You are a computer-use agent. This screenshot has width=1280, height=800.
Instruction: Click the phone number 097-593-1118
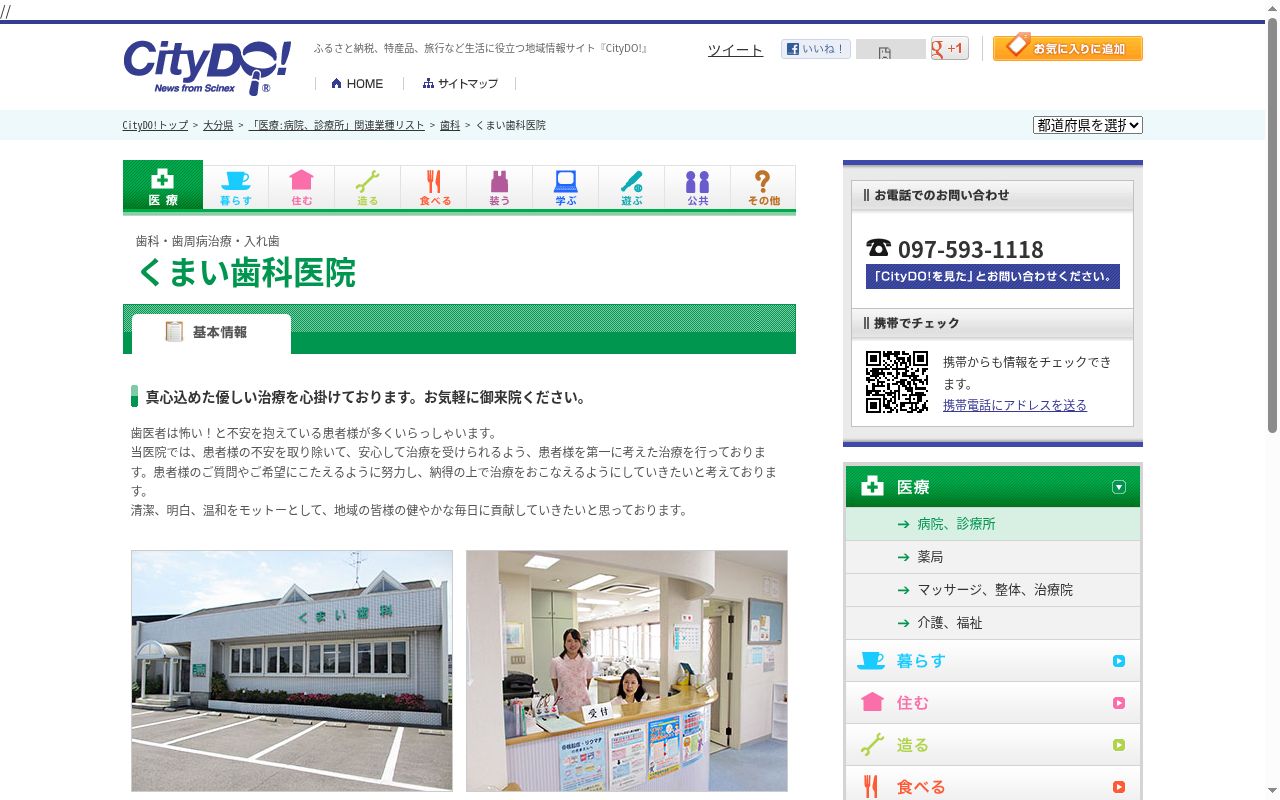click(x=970, y=249)
